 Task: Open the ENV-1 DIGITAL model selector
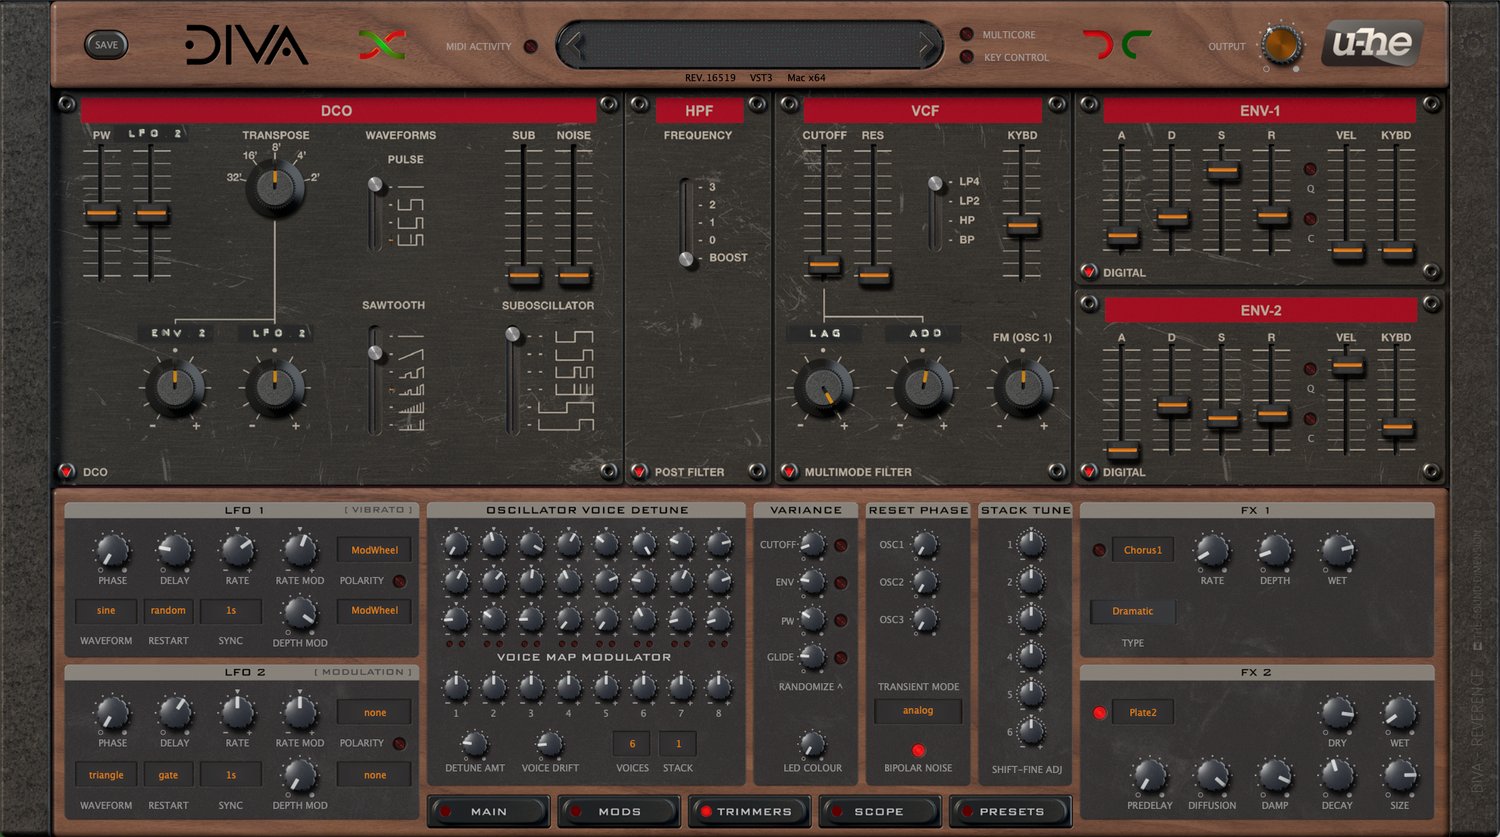pyautogui.click(x=1089, y=272)
